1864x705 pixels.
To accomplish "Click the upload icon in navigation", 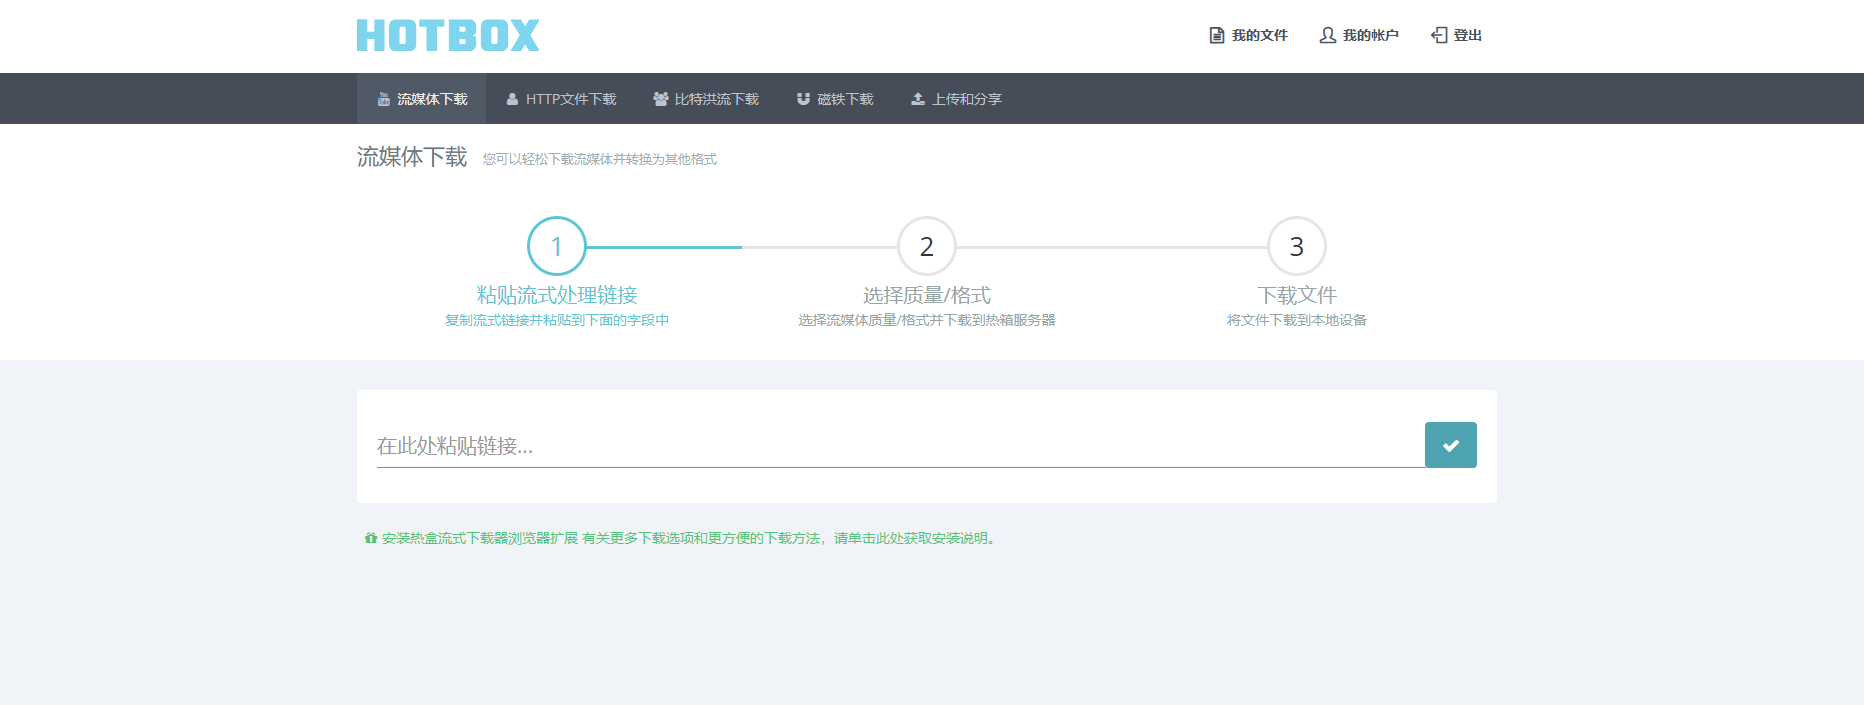I will pyautogui.click(x=918, y=99).
